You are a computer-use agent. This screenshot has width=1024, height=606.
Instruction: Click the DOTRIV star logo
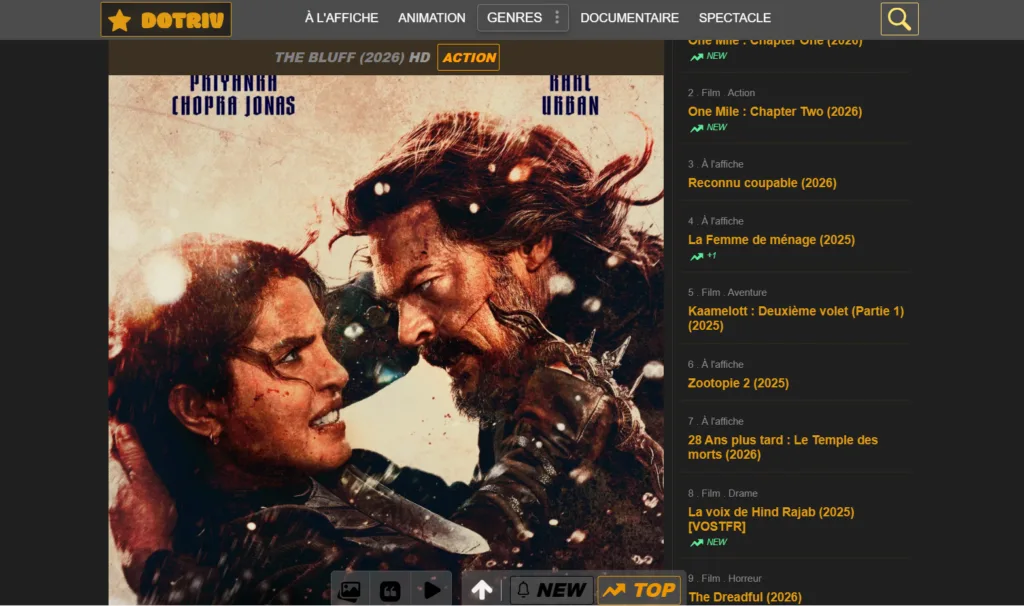[x=166, y=19]
